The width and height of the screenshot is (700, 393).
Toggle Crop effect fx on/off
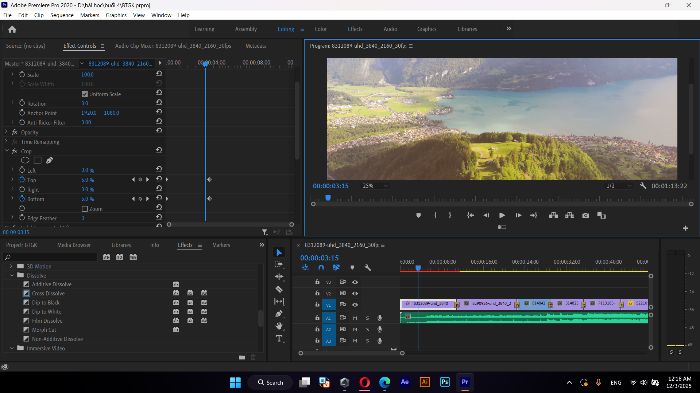pyautogui.click(x=14, y=151)
